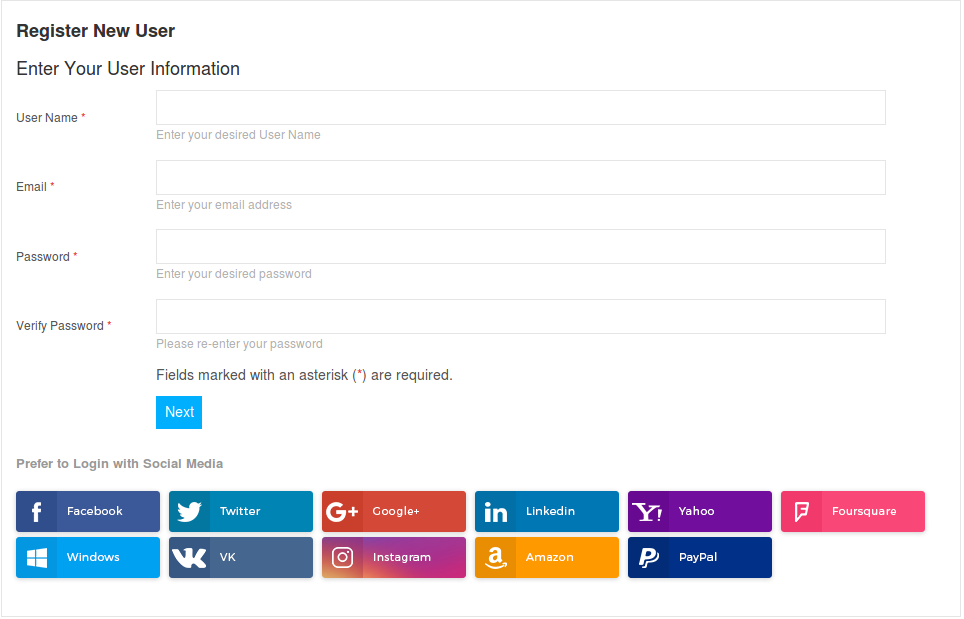
Task: Focus the User Name input field
Action: [520, 108]
